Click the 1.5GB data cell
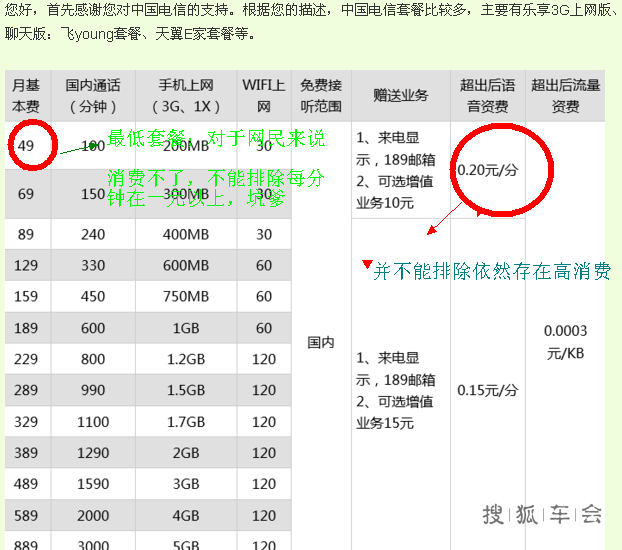622x550 pixels. (x=186, y=390)
